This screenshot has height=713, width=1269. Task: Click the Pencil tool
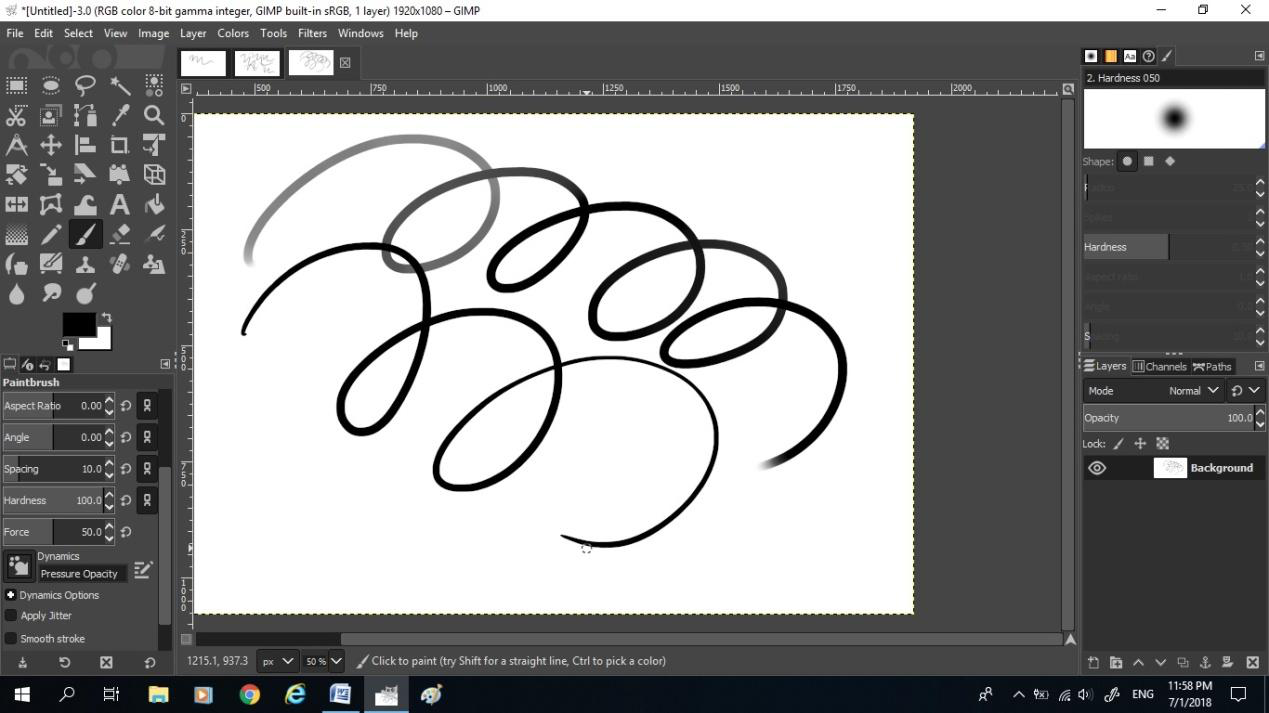coord(51,235)
